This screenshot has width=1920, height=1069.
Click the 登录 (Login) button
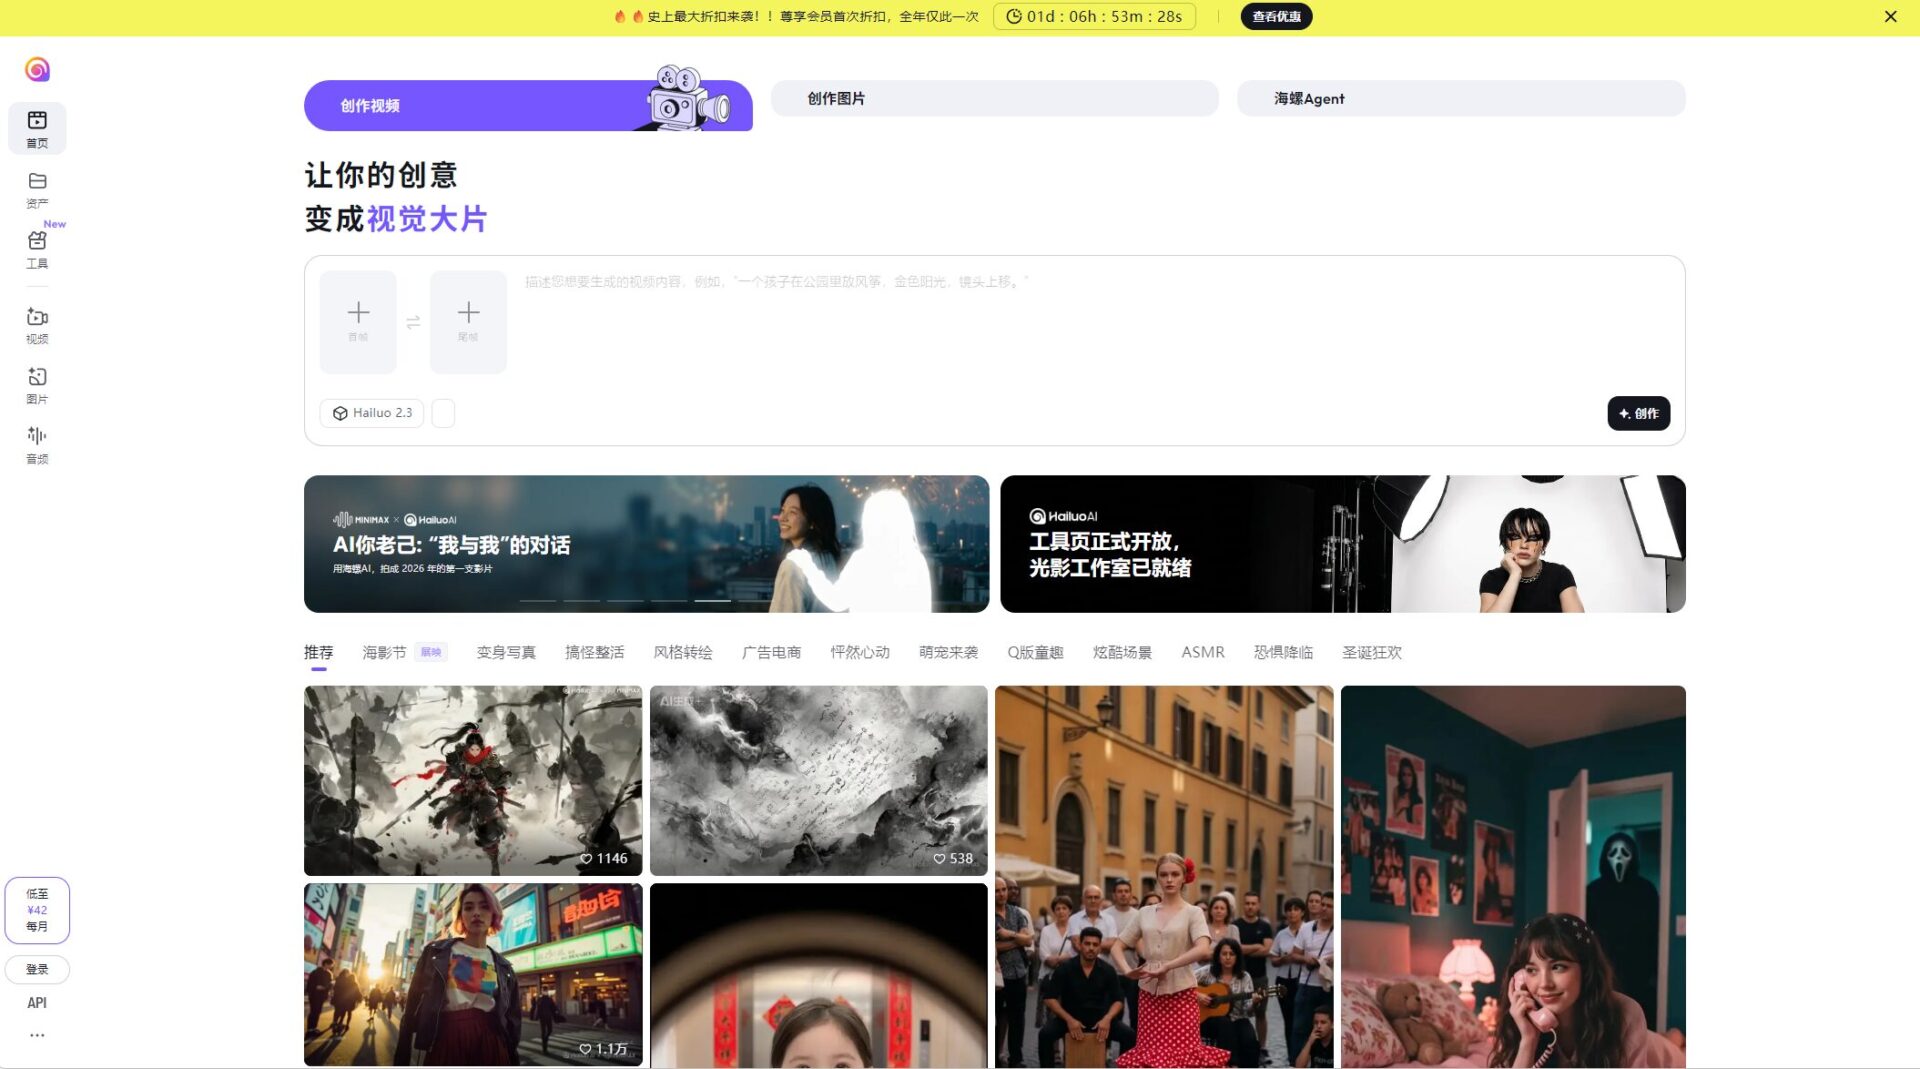click(x=37, y=969)
